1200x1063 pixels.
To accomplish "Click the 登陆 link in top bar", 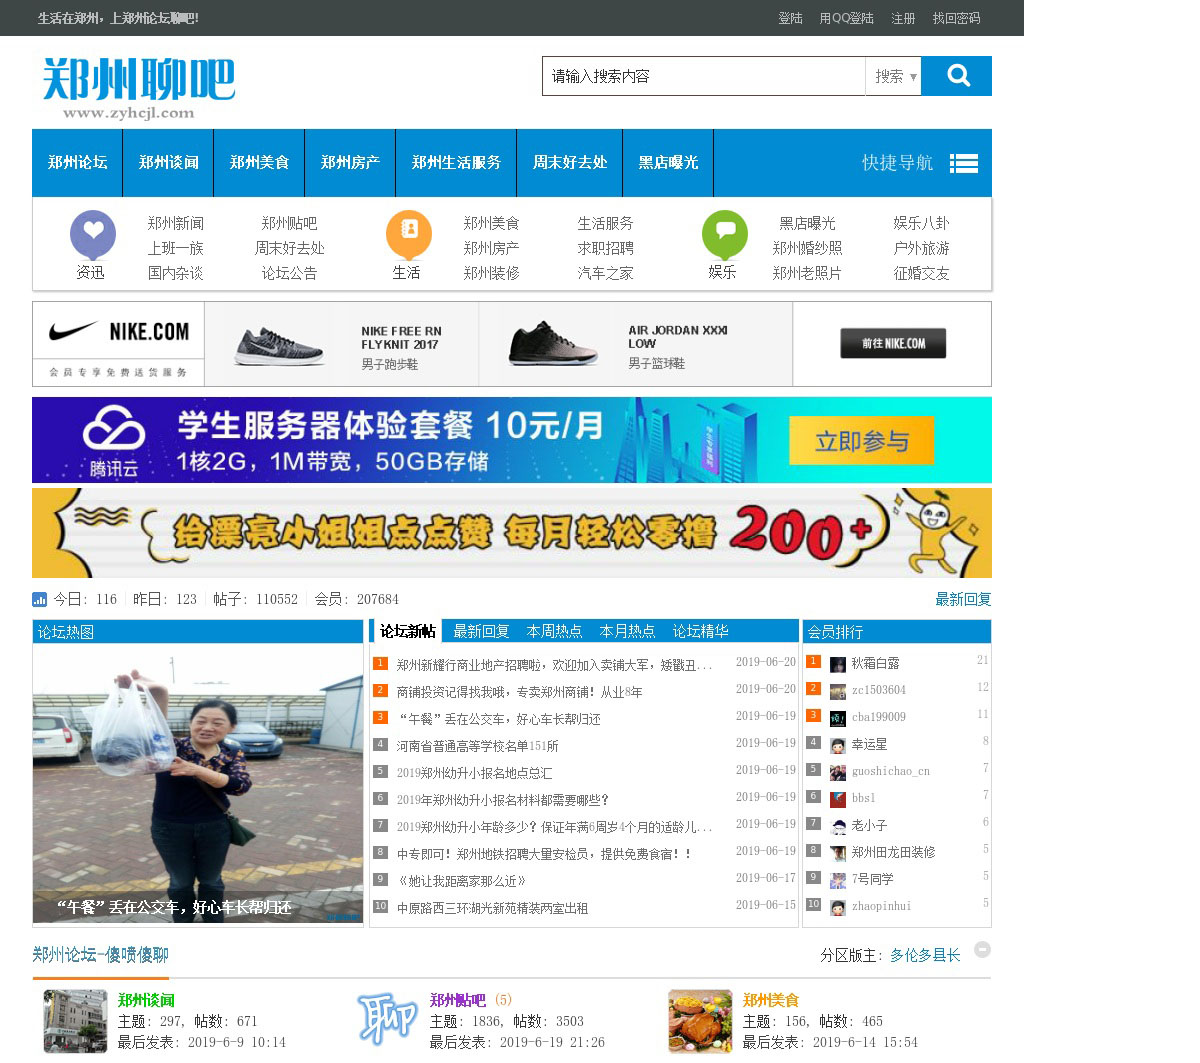I will [790, 18].
